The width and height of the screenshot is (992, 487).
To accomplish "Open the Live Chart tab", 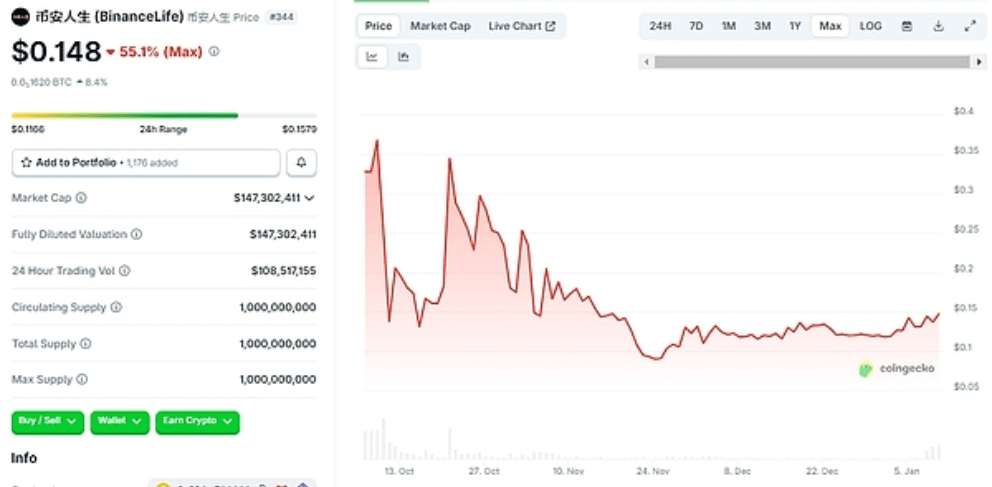I will pos(522,26).
